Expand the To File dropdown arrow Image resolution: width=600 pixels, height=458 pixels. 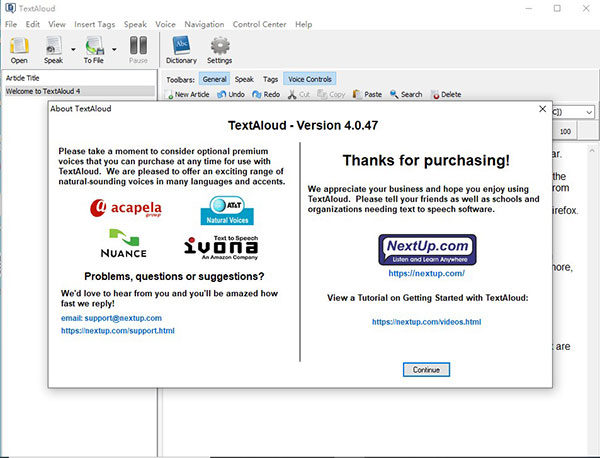click(x=114, y=49)
